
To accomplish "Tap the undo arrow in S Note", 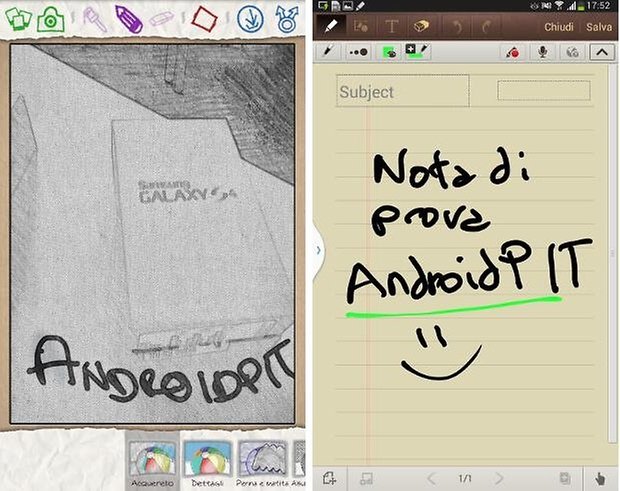I will [x=457, y=26].
